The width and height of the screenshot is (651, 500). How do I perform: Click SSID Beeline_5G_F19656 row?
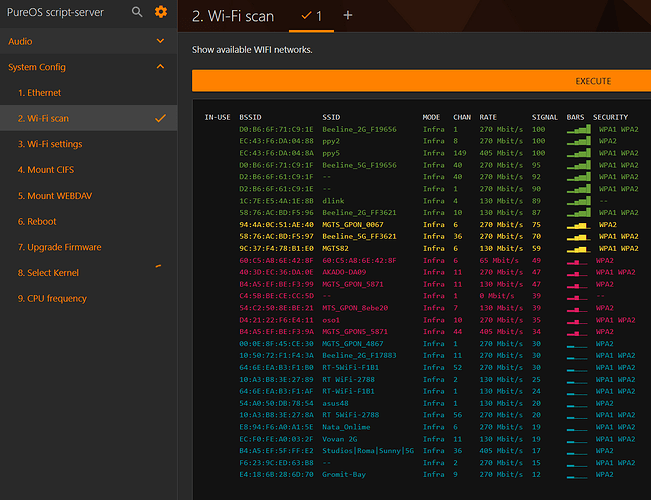tap(359, 165)
